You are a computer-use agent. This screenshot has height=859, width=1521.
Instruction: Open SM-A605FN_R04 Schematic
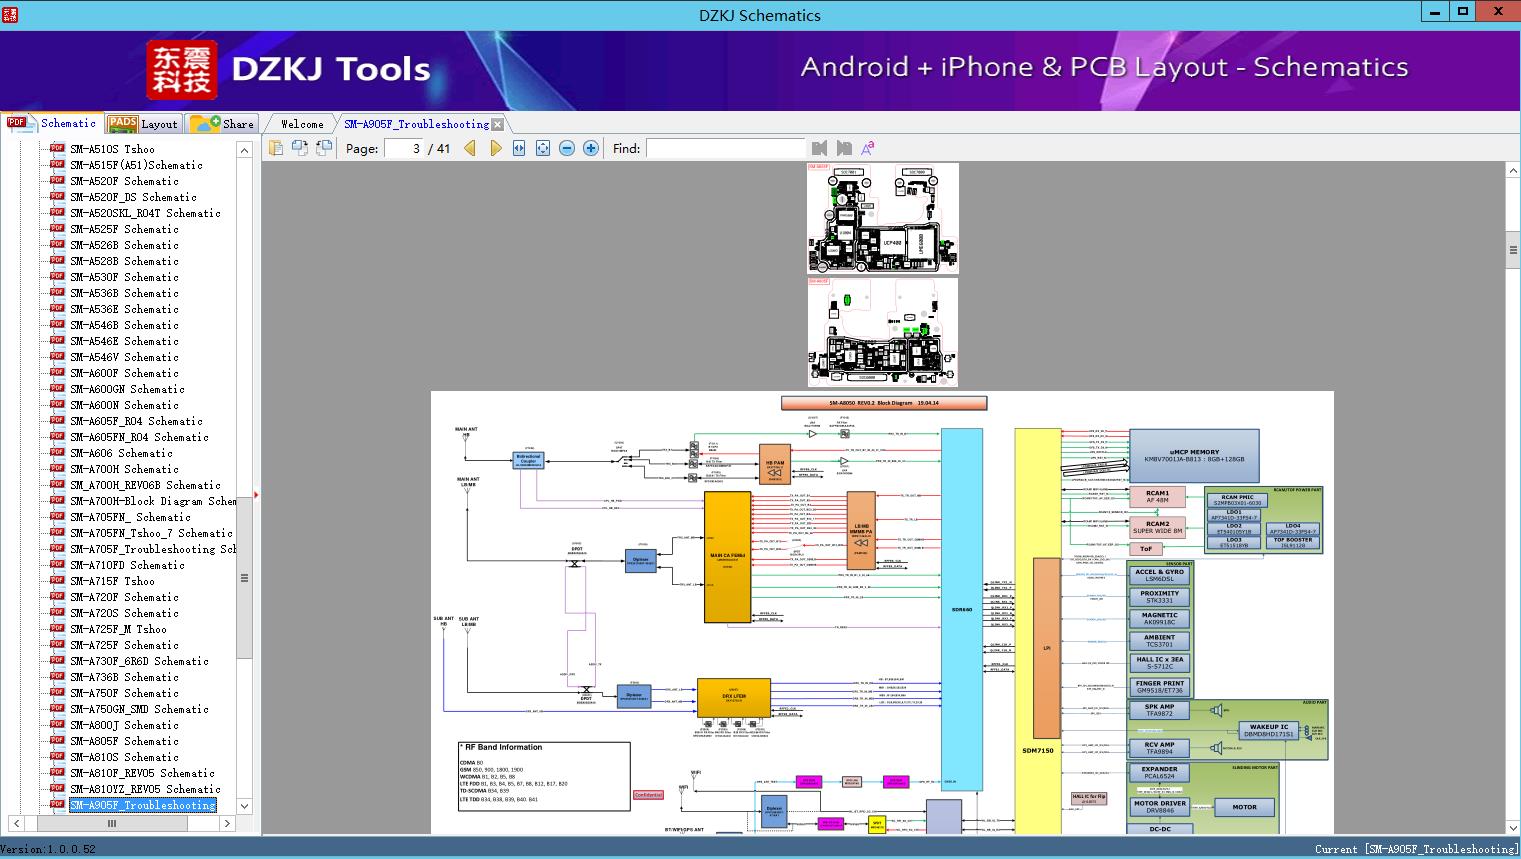(x=139, y=437)
